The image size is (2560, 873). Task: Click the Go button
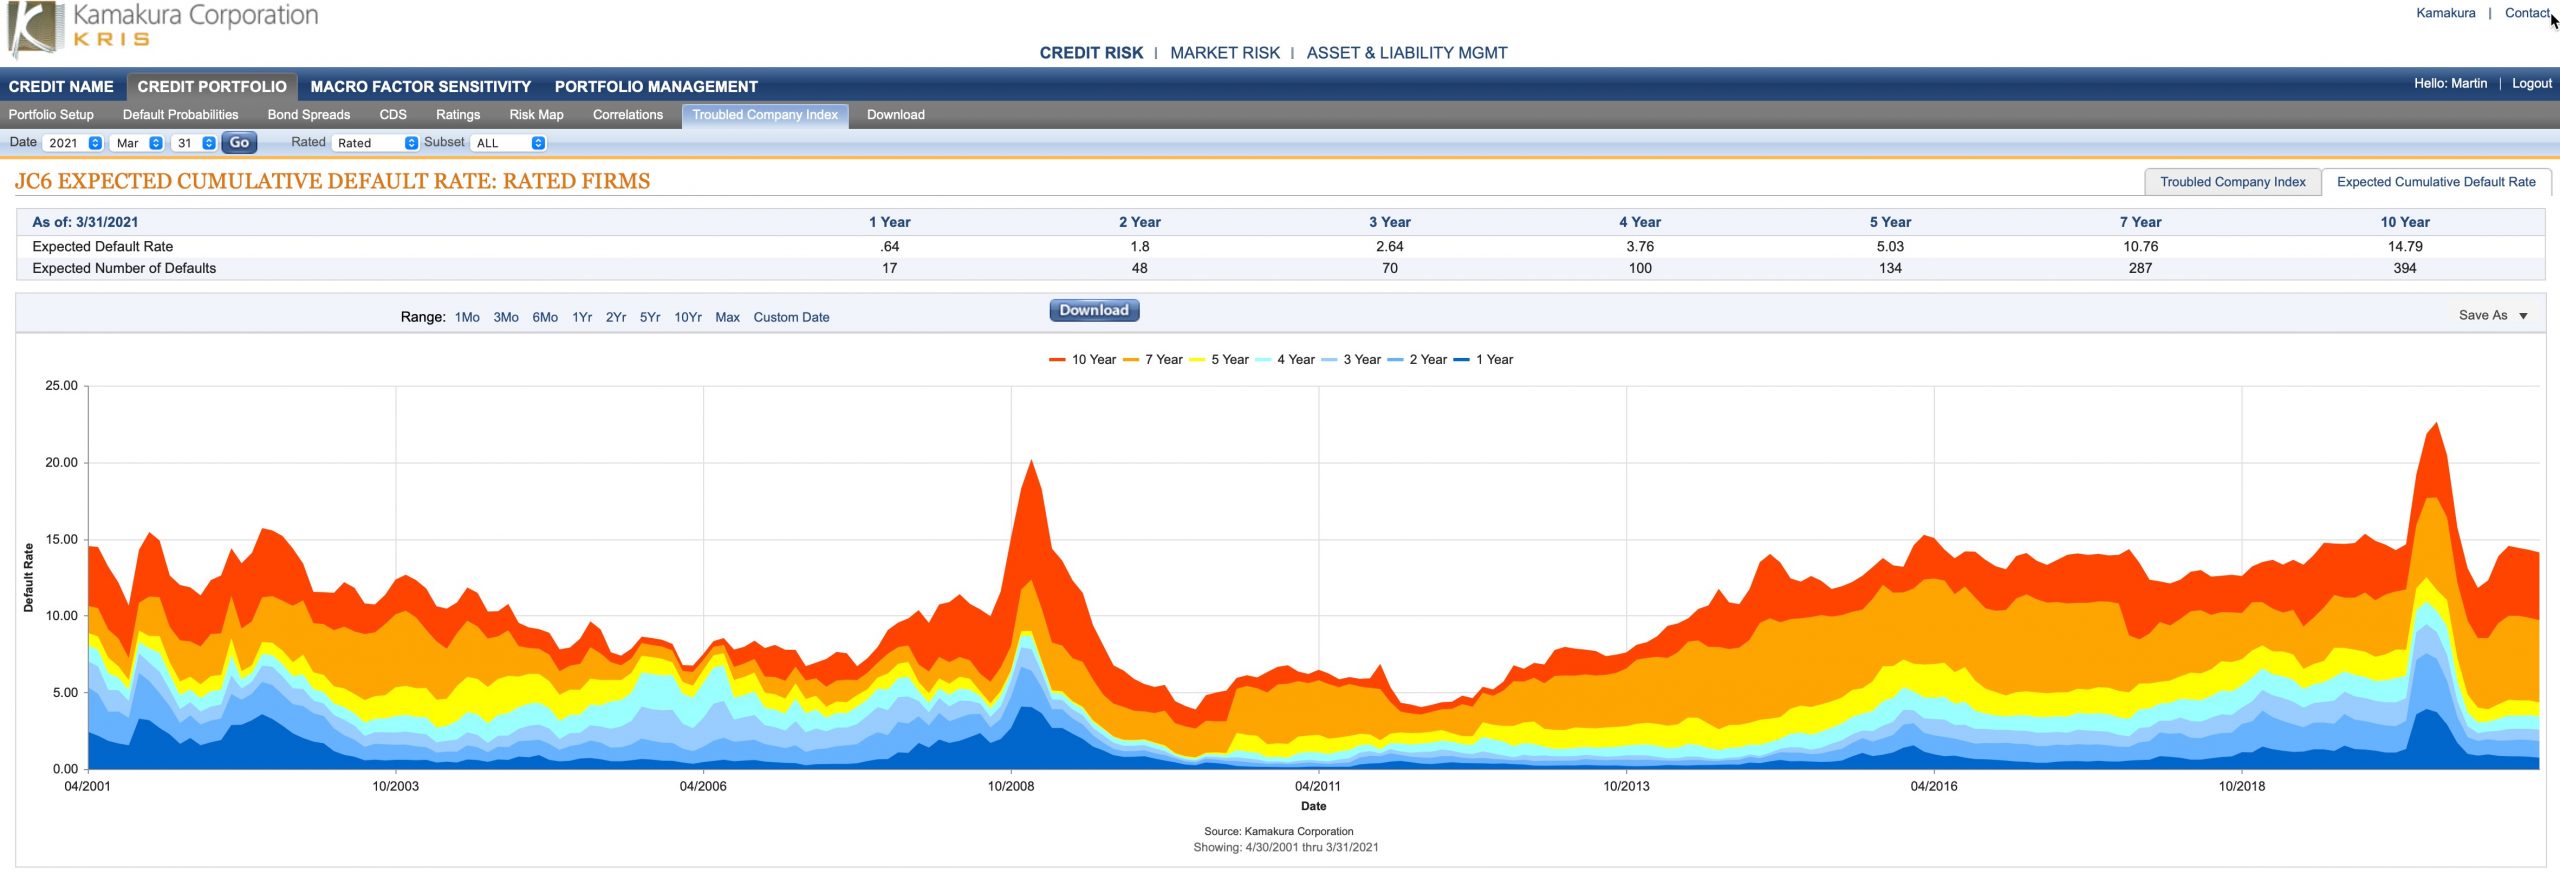click(x=239, y=143)
